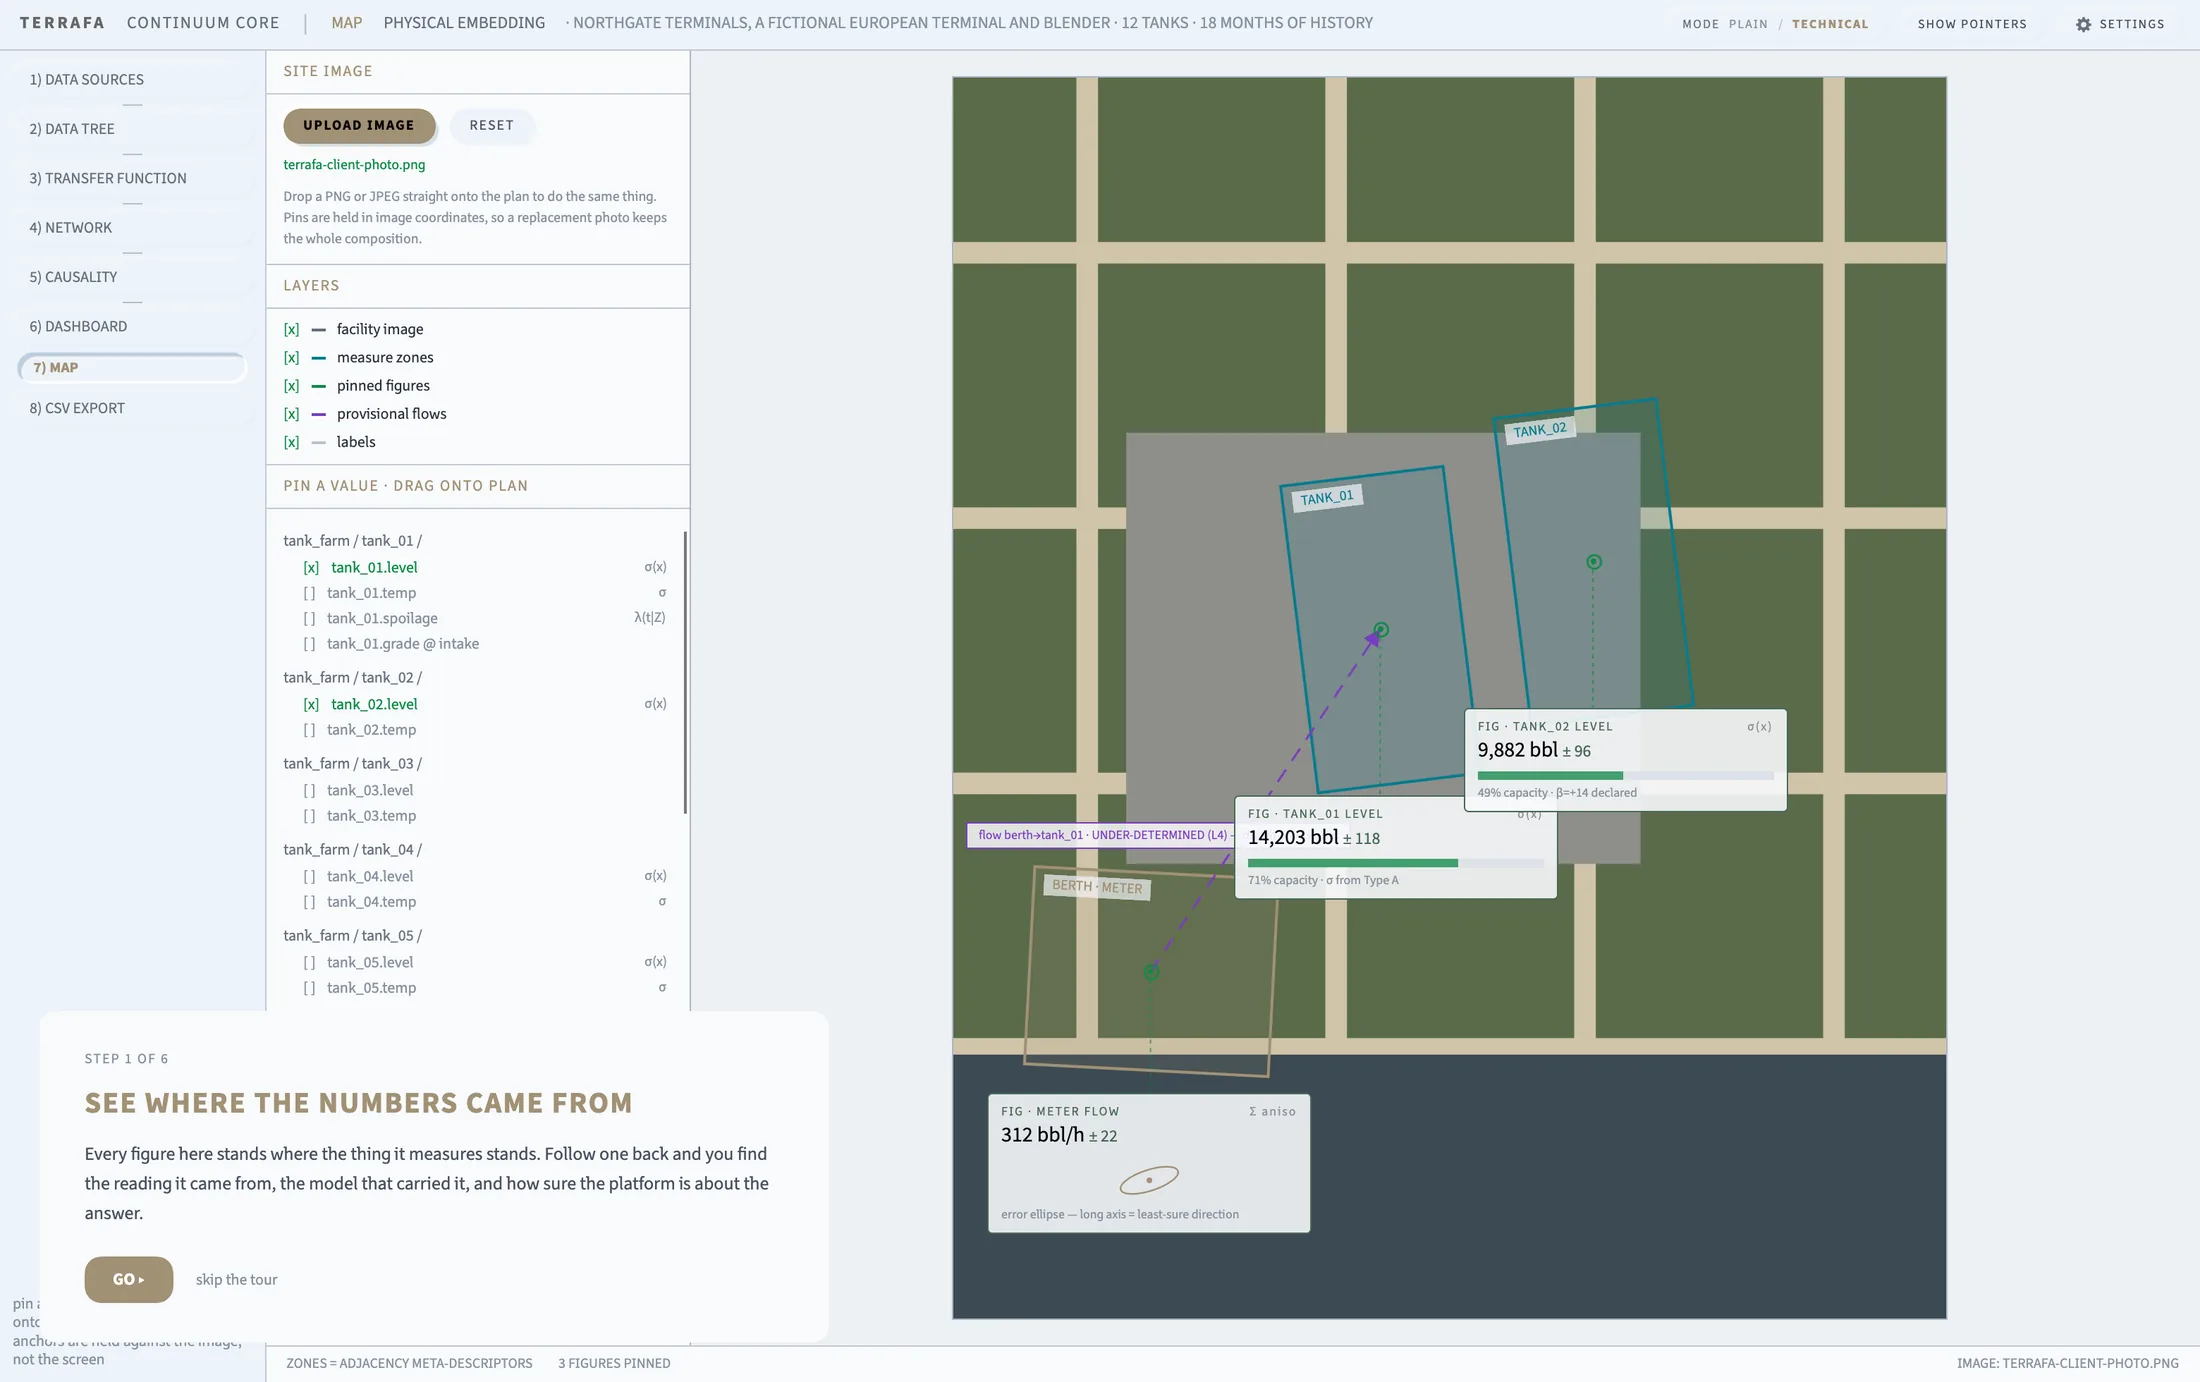Toggle the provisional flows layer checkbox
This screenshot has height=1382, width=2200.
coord(291,413)
